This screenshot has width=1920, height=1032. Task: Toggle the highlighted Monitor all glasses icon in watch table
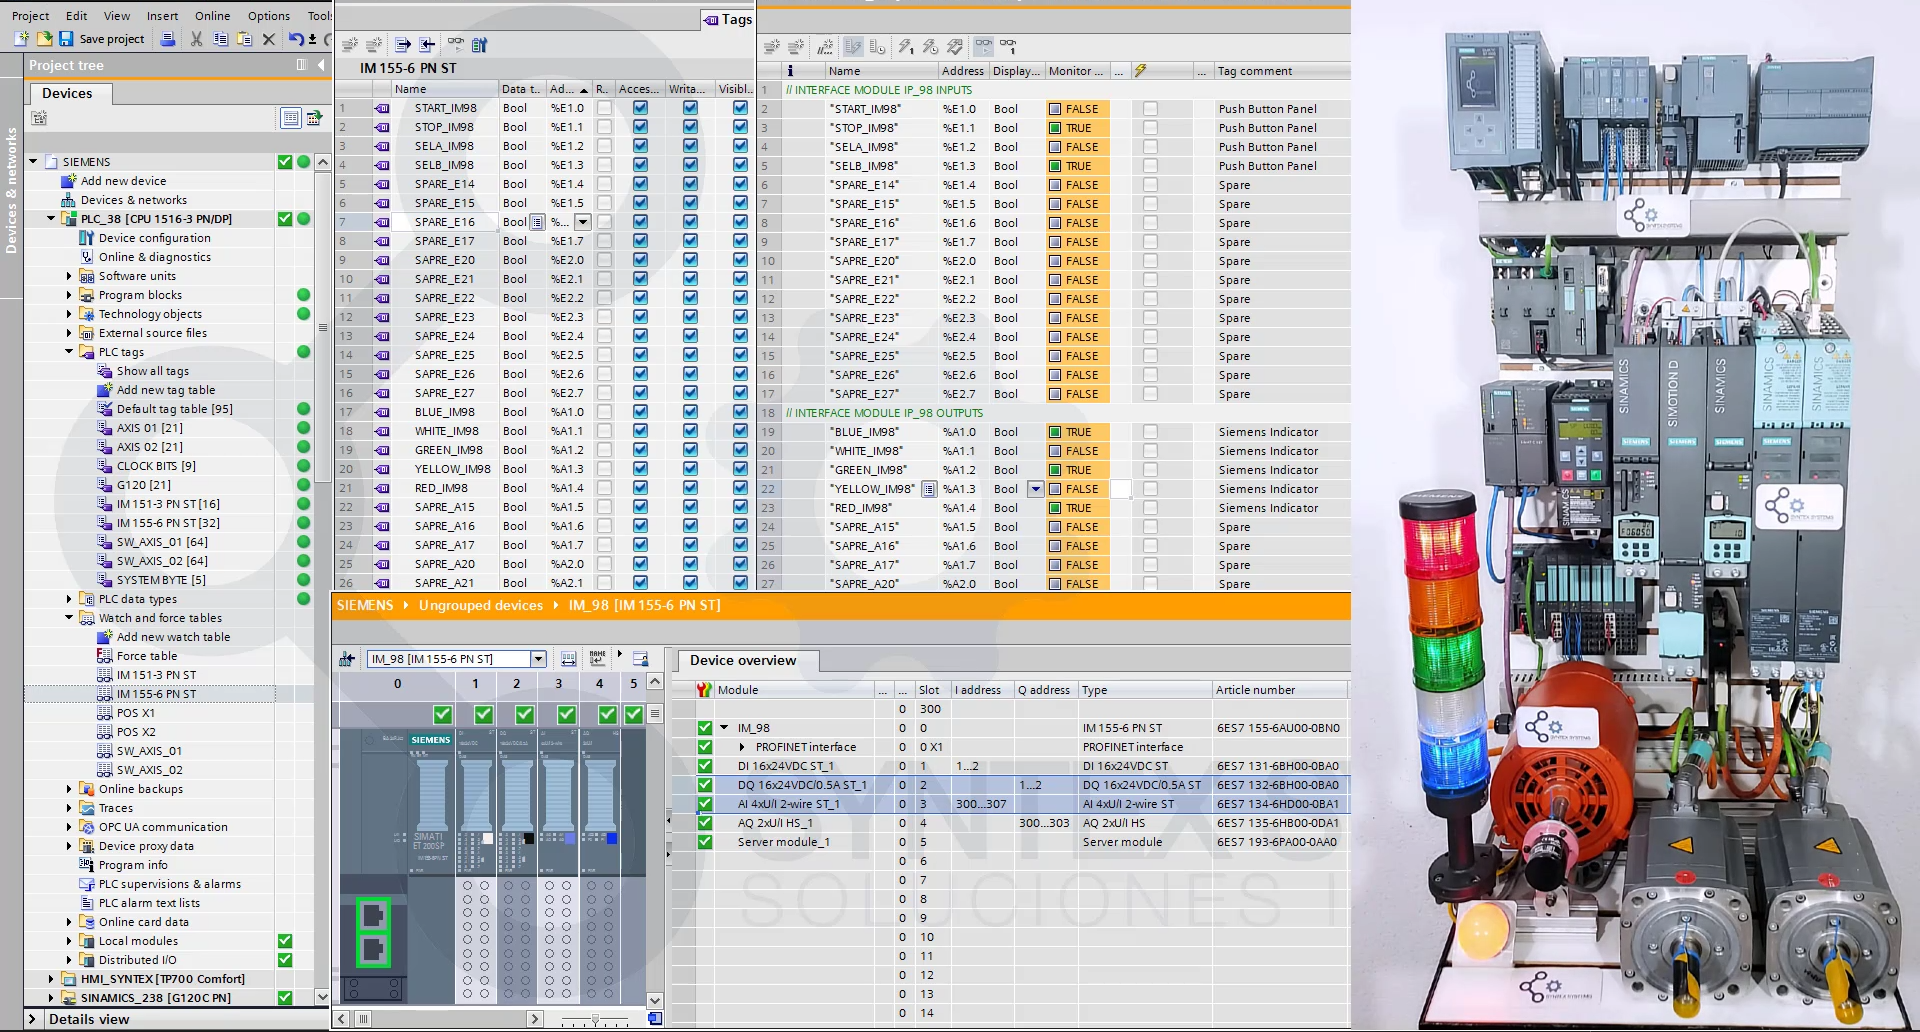(984, 46)
